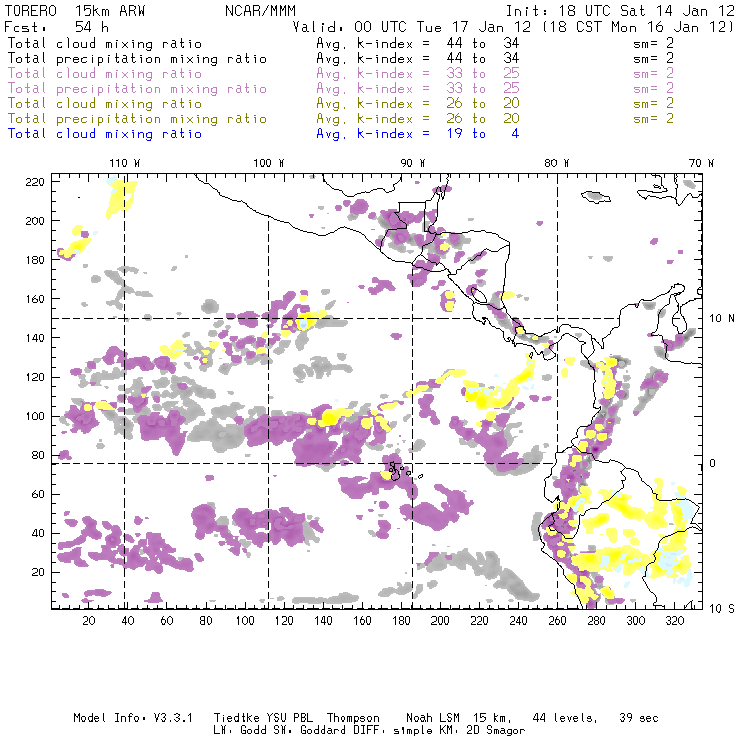
Task: Select the bottom axis "320" grid label
Action: click(674, 621)
